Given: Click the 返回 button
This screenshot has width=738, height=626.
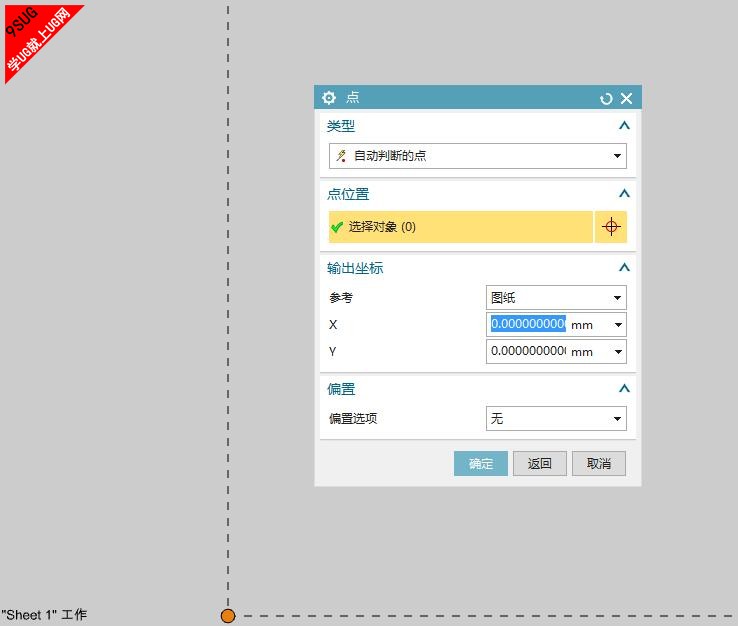Looking at the screenshot, I should 539,464.
